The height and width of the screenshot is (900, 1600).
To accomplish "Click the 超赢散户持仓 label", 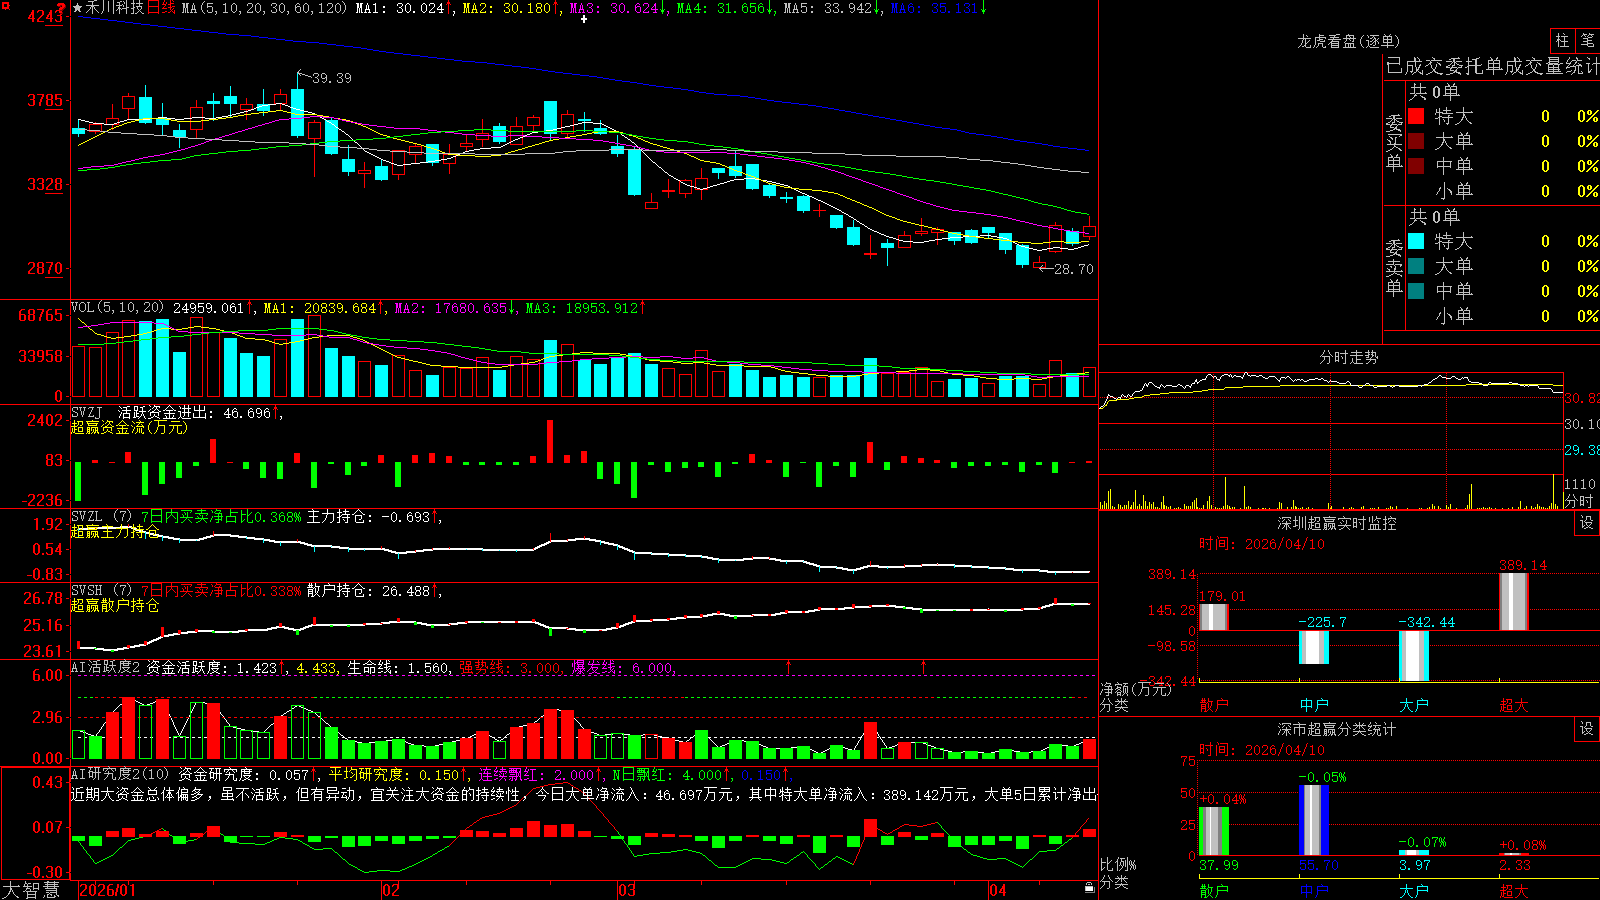I will point(115,605).
